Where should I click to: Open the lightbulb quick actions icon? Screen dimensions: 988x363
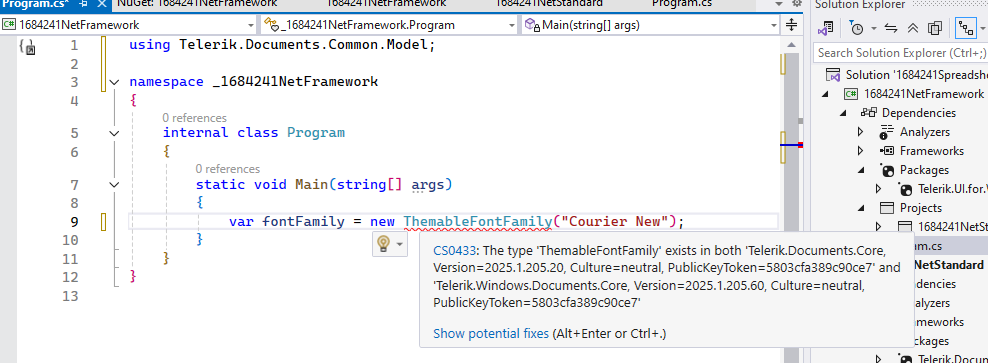(x=383, y=243)
